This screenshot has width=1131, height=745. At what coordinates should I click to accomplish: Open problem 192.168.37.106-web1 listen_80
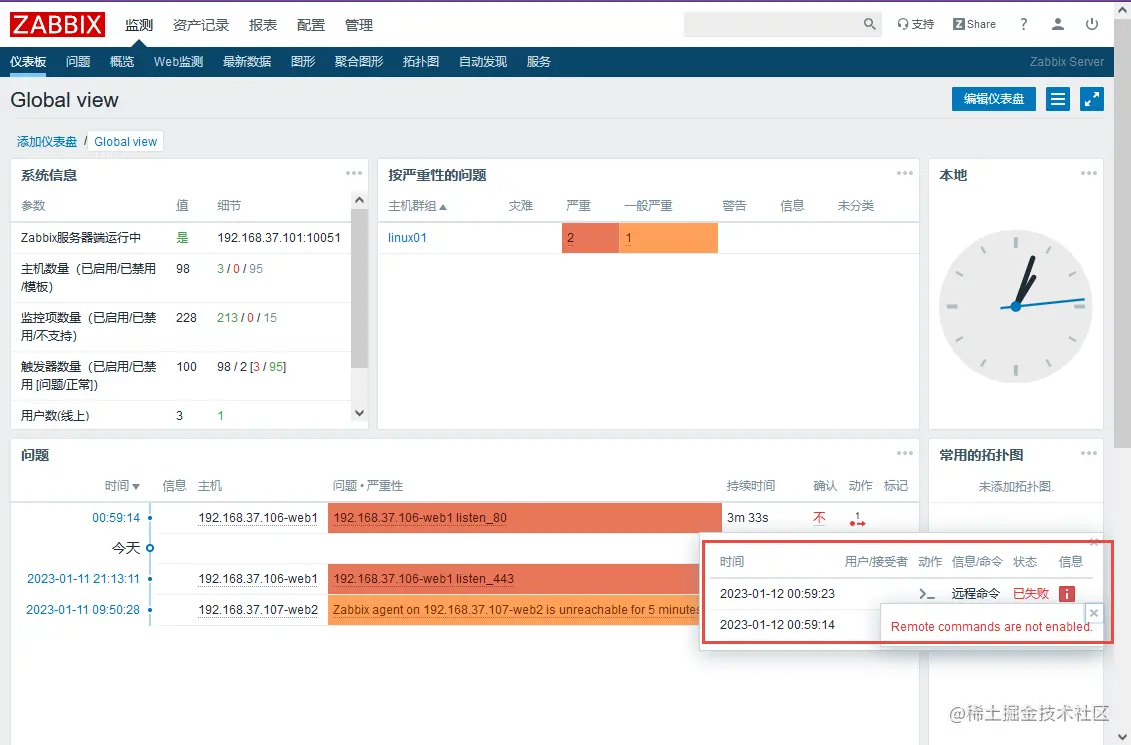pos(420,518)
